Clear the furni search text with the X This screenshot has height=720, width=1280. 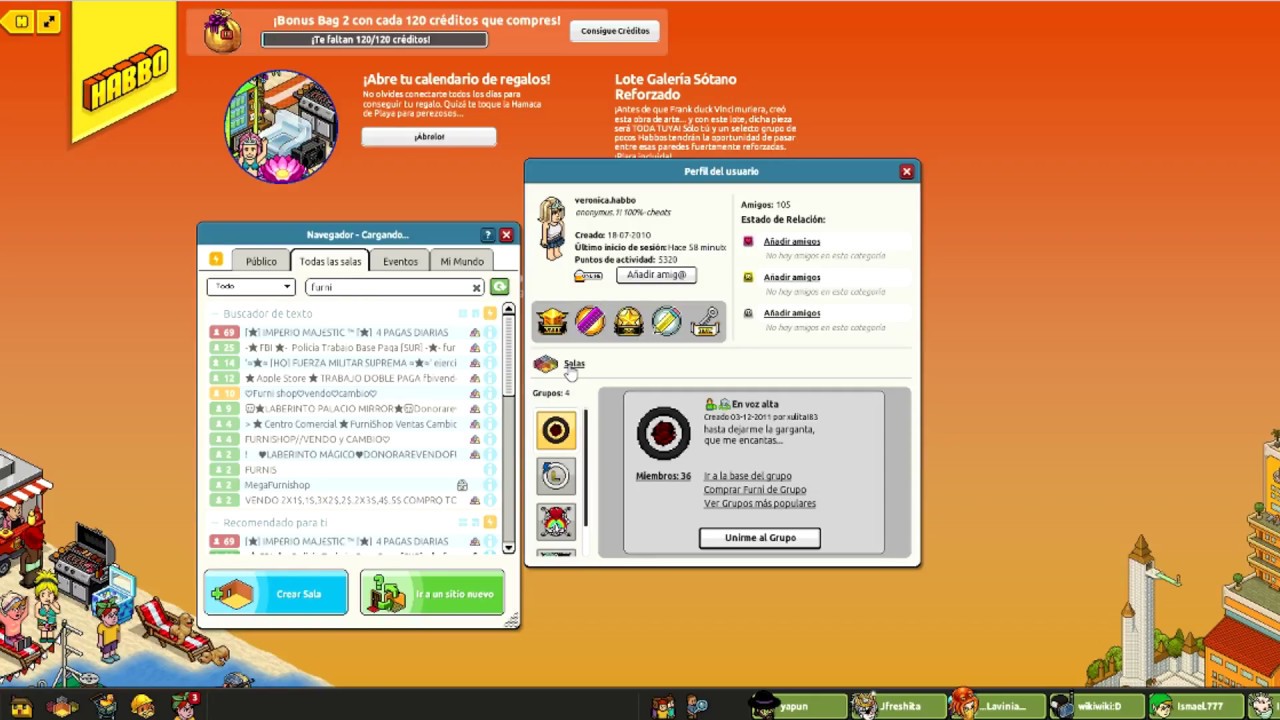(476, 288)
